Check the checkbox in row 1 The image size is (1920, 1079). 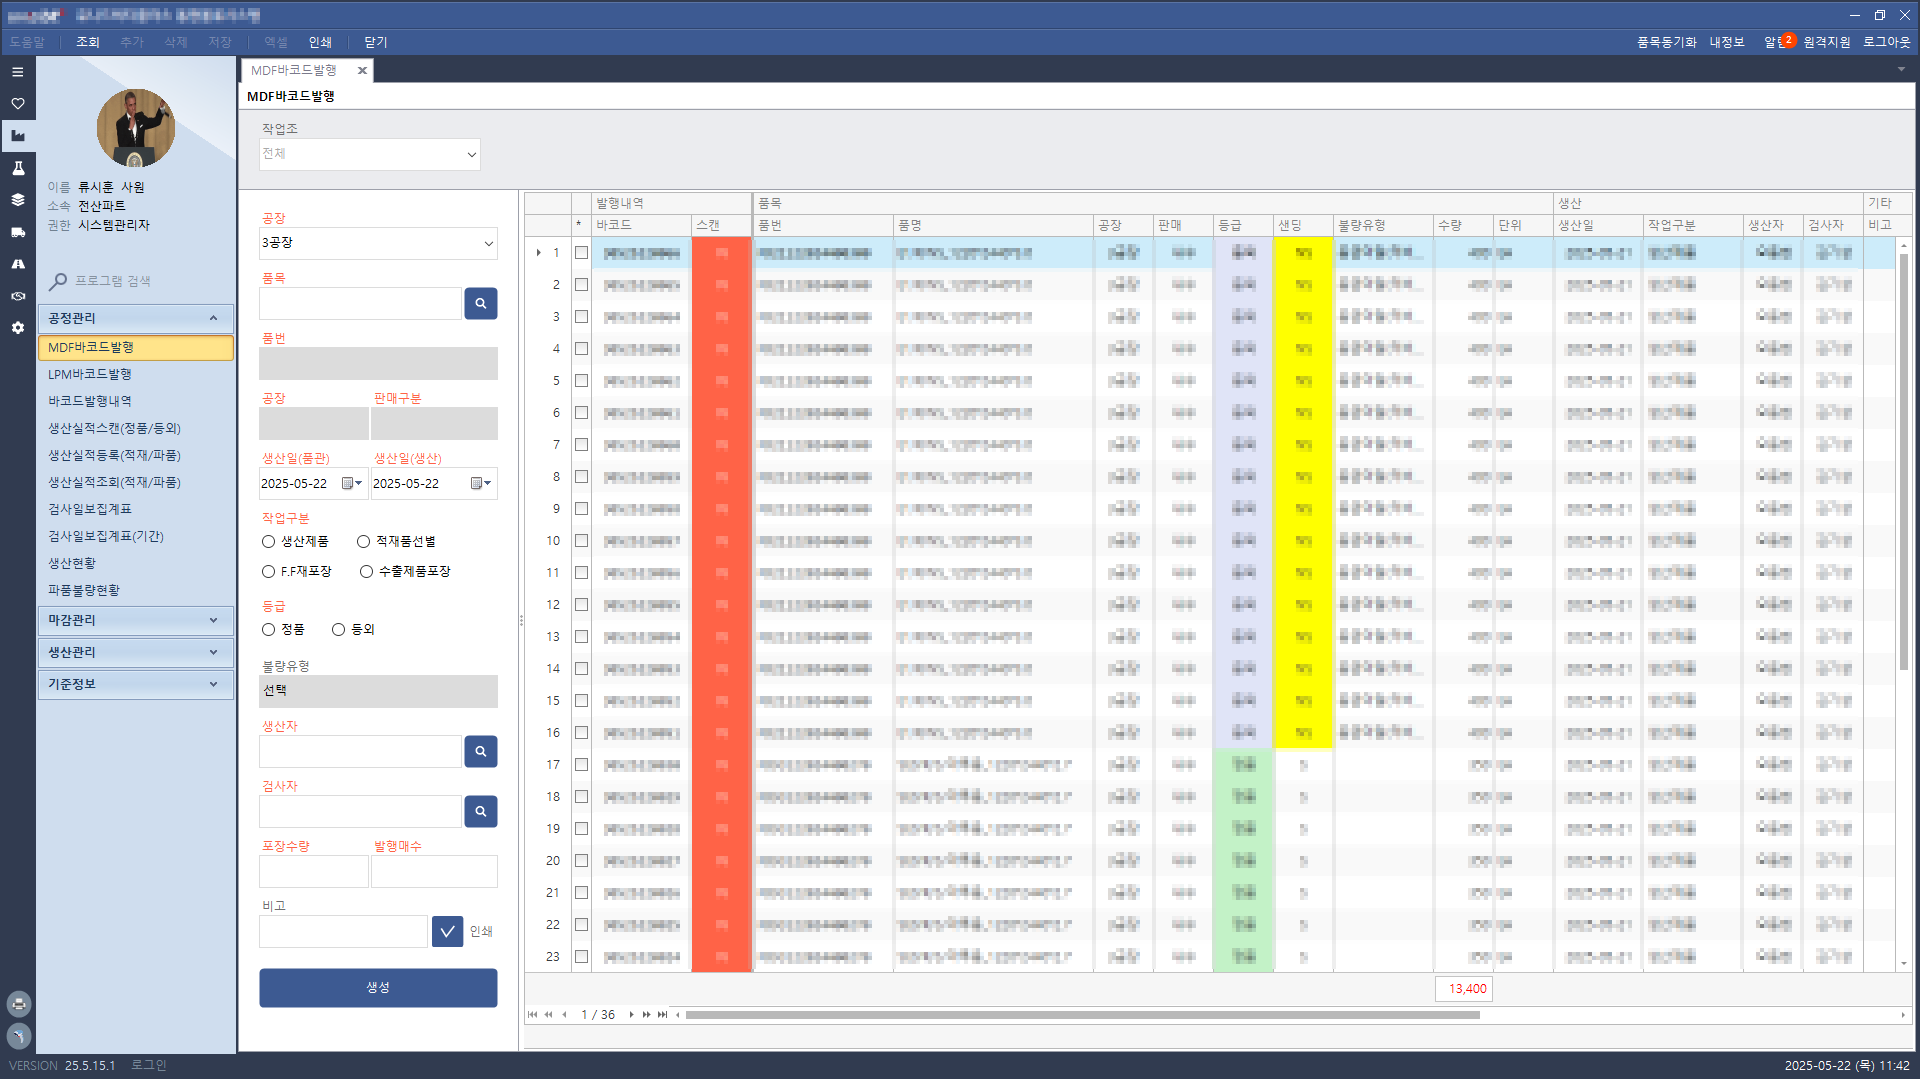coord(581,253)
